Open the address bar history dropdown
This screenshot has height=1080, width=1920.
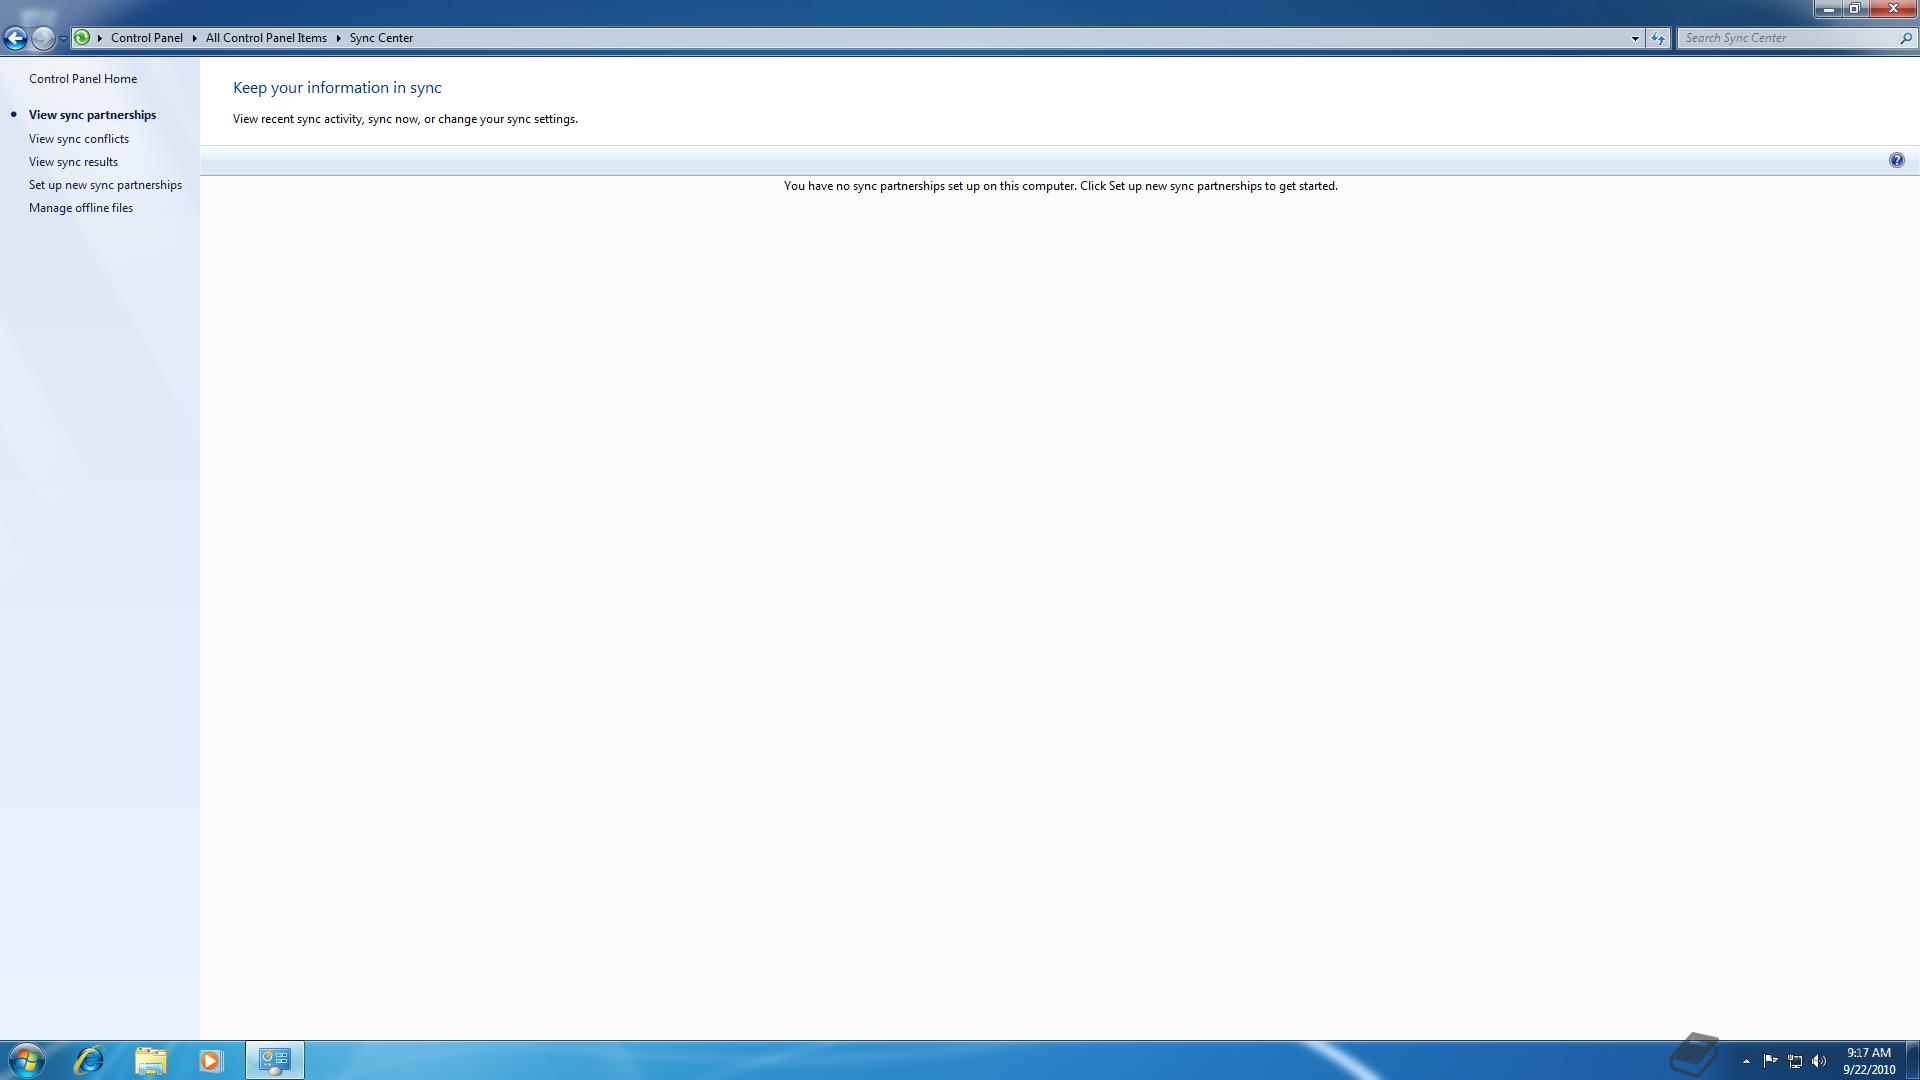(x=1635, y=38)
